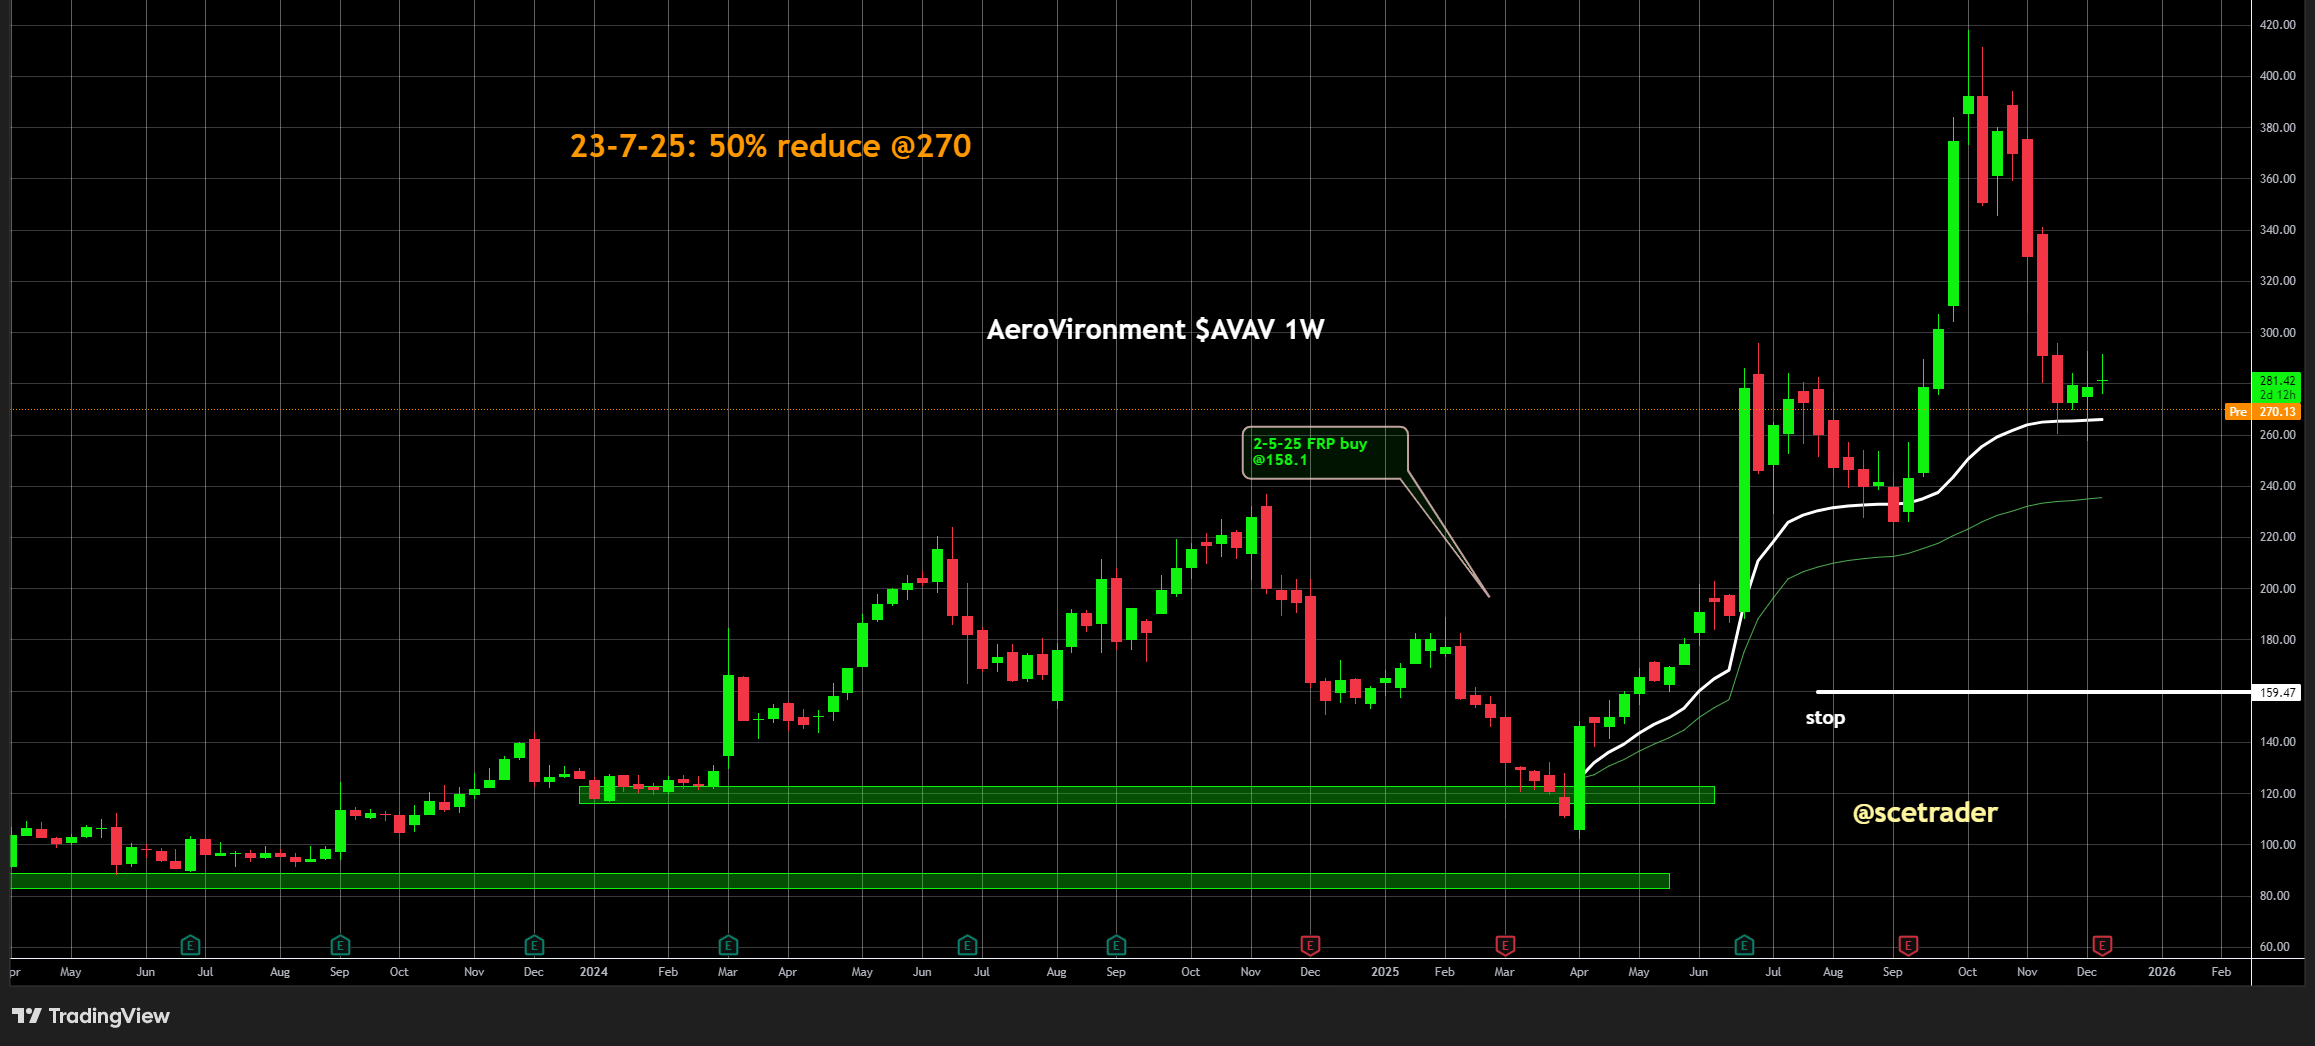The image size is (2315, 1046).
Task: Select the white horizontal stop line
Action: tap(2032, 692)
